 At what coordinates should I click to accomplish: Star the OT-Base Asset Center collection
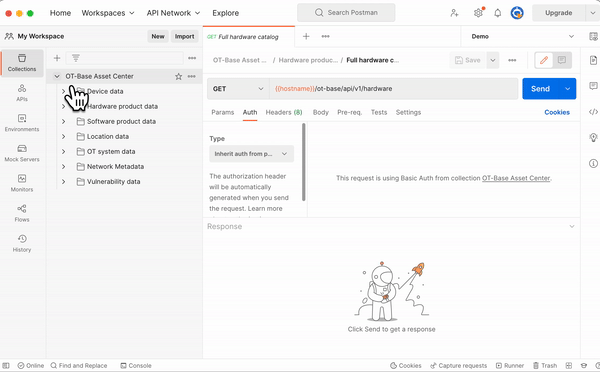click(178, 77)
